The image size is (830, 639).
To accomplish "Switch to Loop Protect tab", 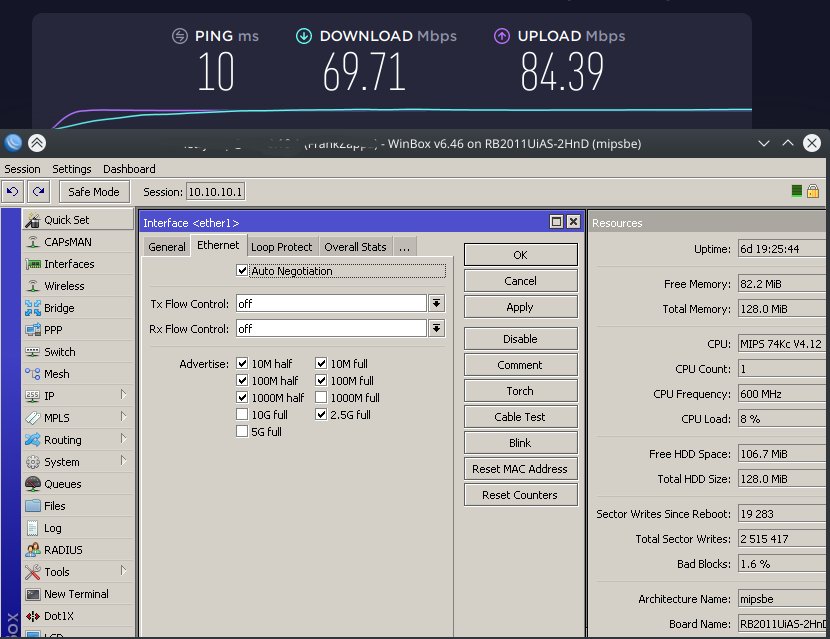I will click(x=282, y=247).
